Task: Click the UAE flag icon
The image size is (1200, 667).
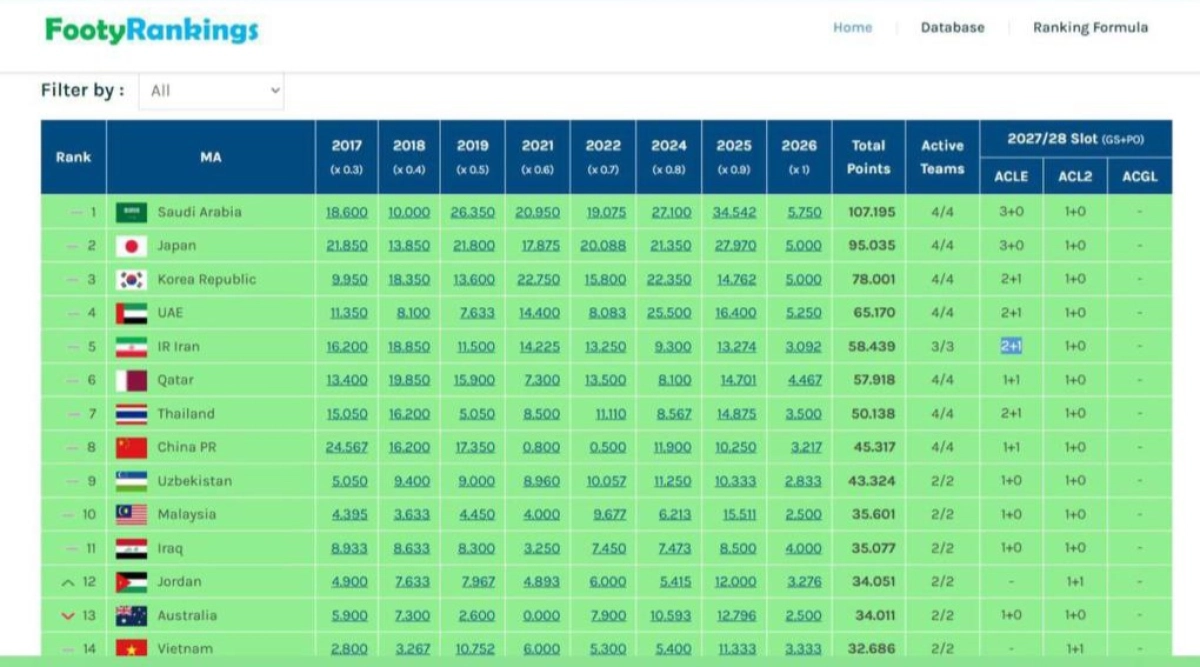Action: coord(132,313)
